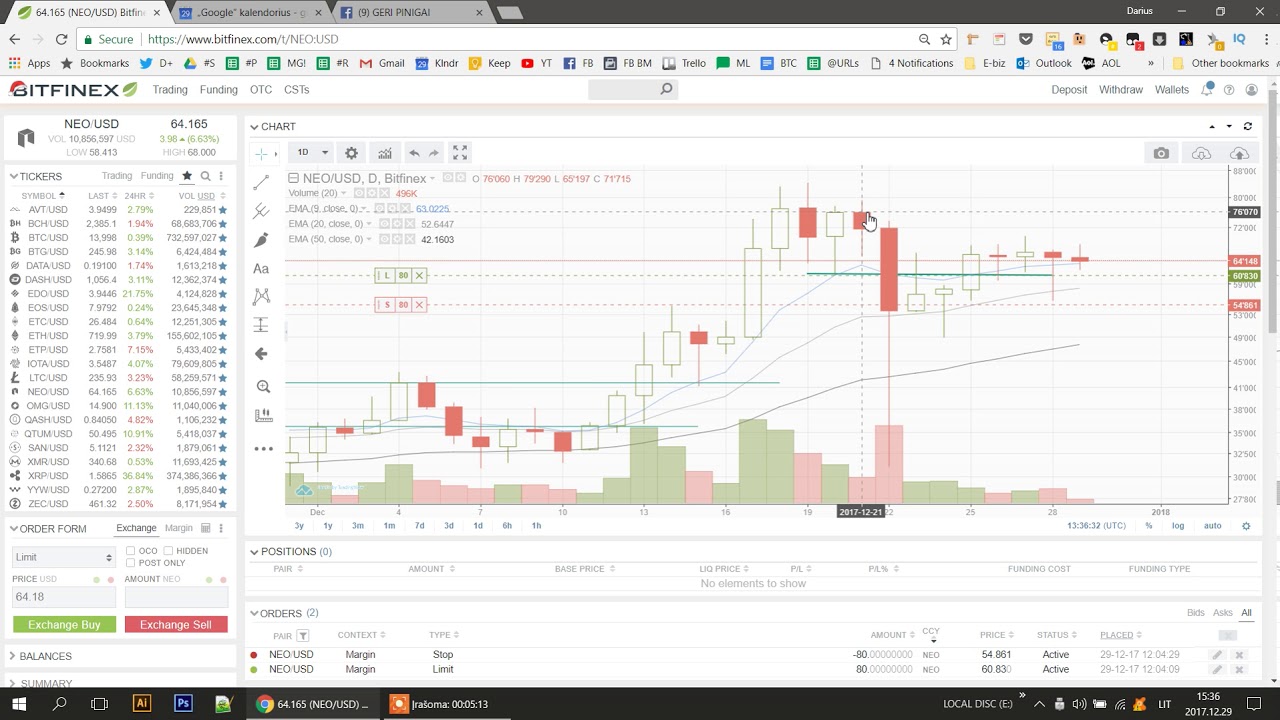Click the Exchange Buy button
Viewport: 1280px width, 720px height.
[64, 624]
